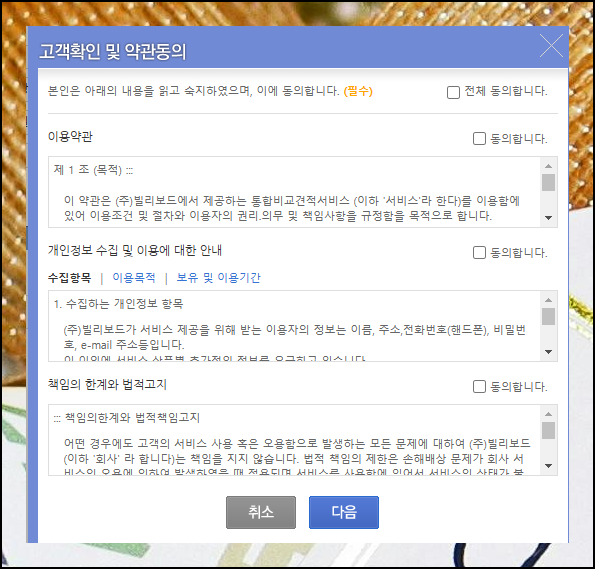The image size is (595, 569).
Task: Click the 다음 button
Action: [344, 512]
